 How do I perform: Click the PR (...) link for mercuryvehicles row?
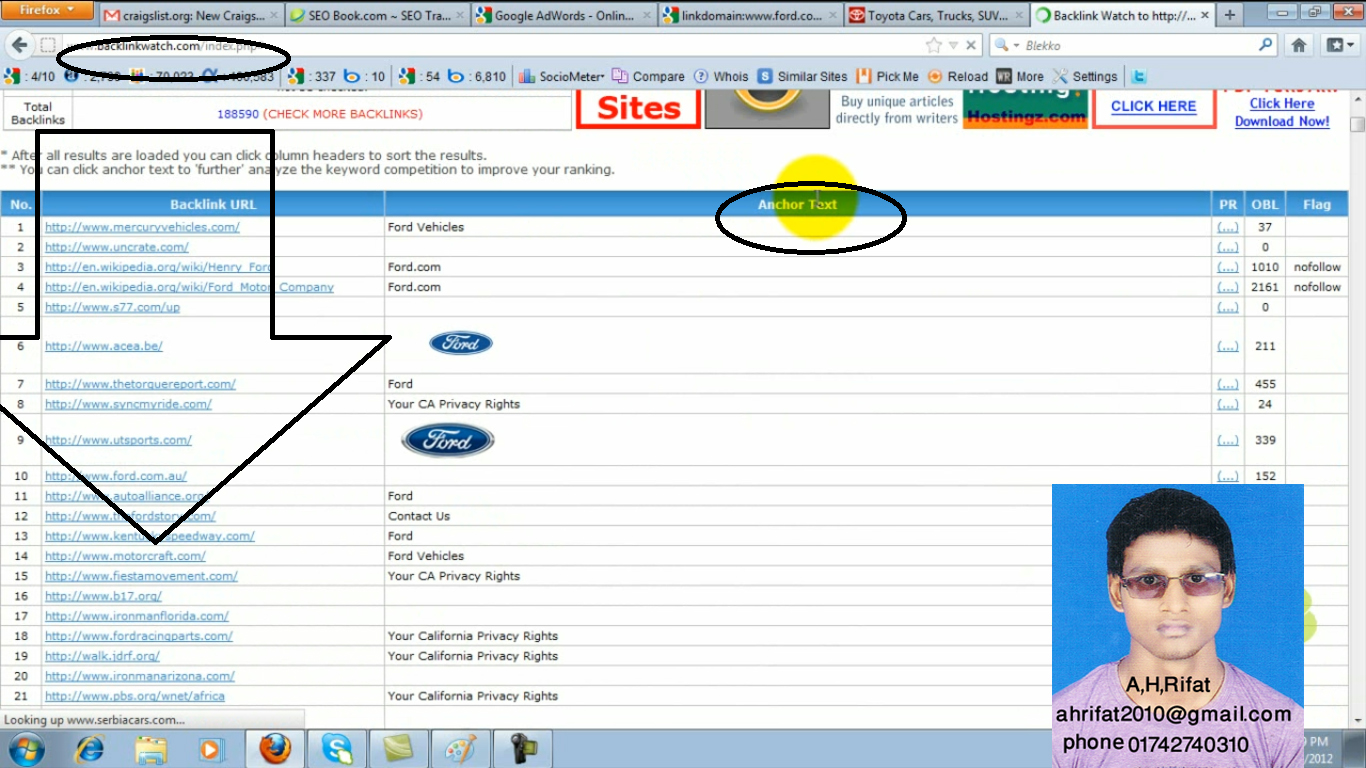pyautogui.click(x=1228, y=227)
